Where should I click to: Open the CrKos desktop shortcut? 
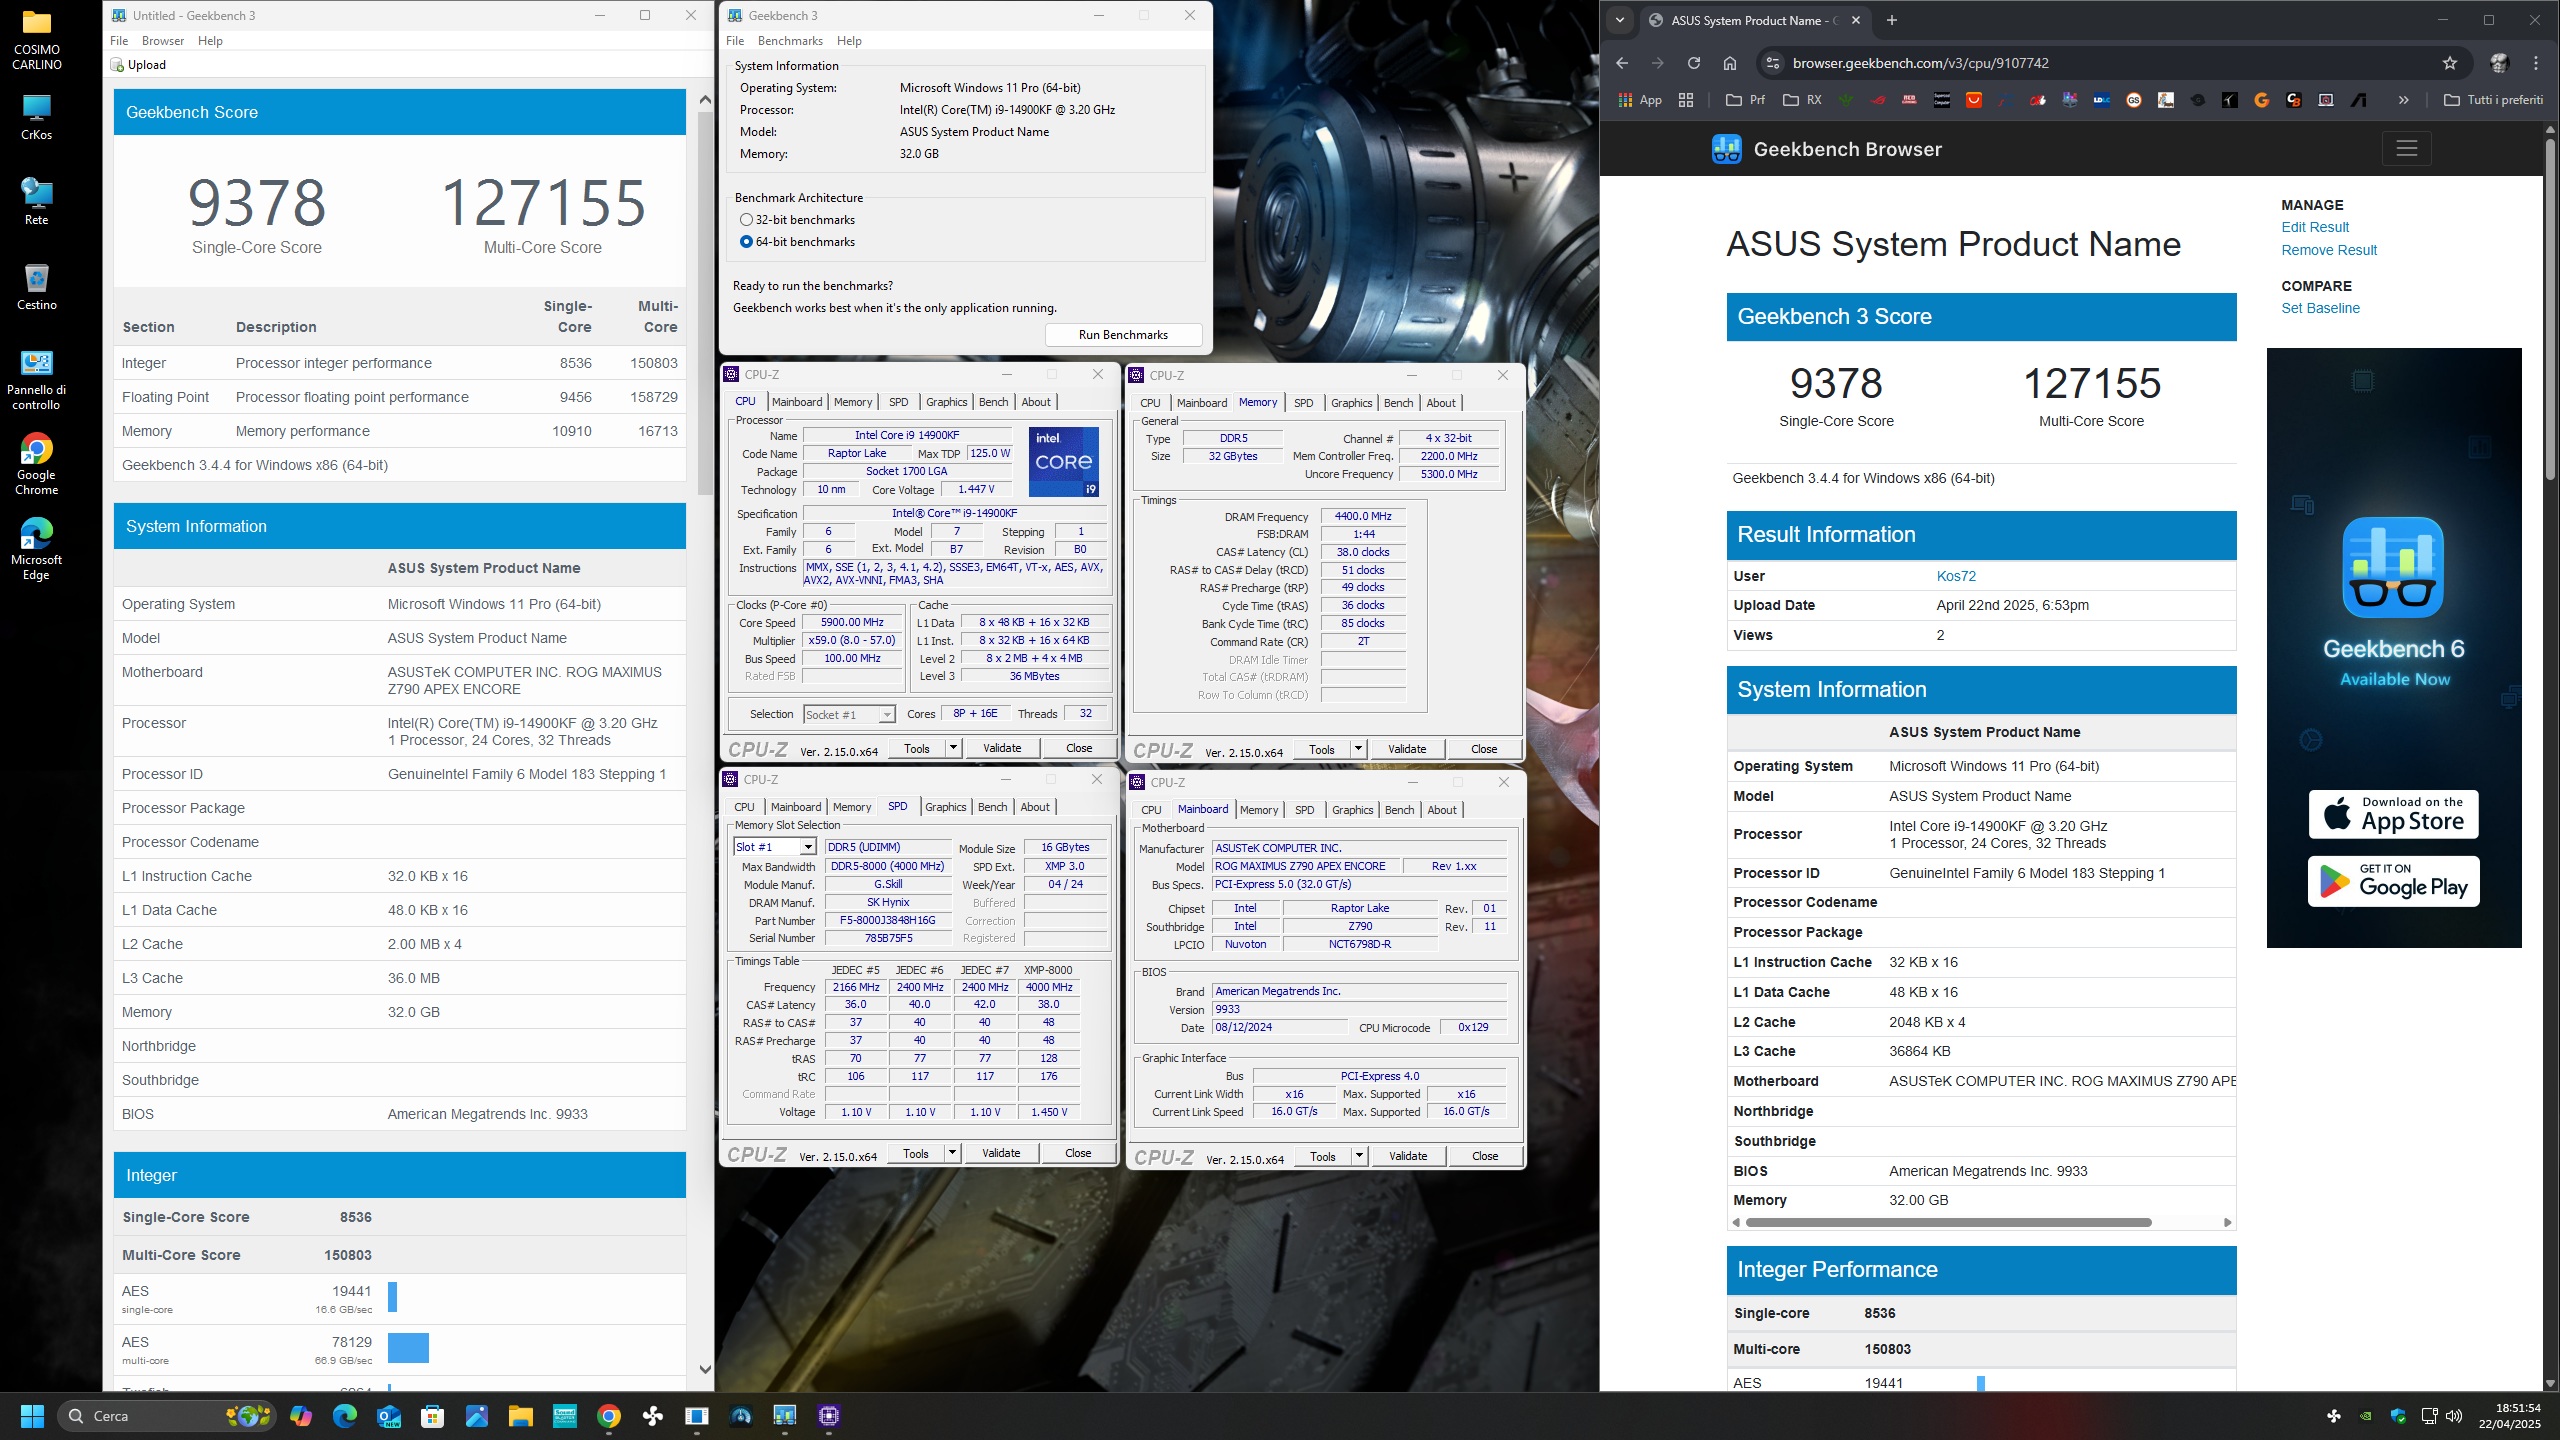tap(36, 116)
